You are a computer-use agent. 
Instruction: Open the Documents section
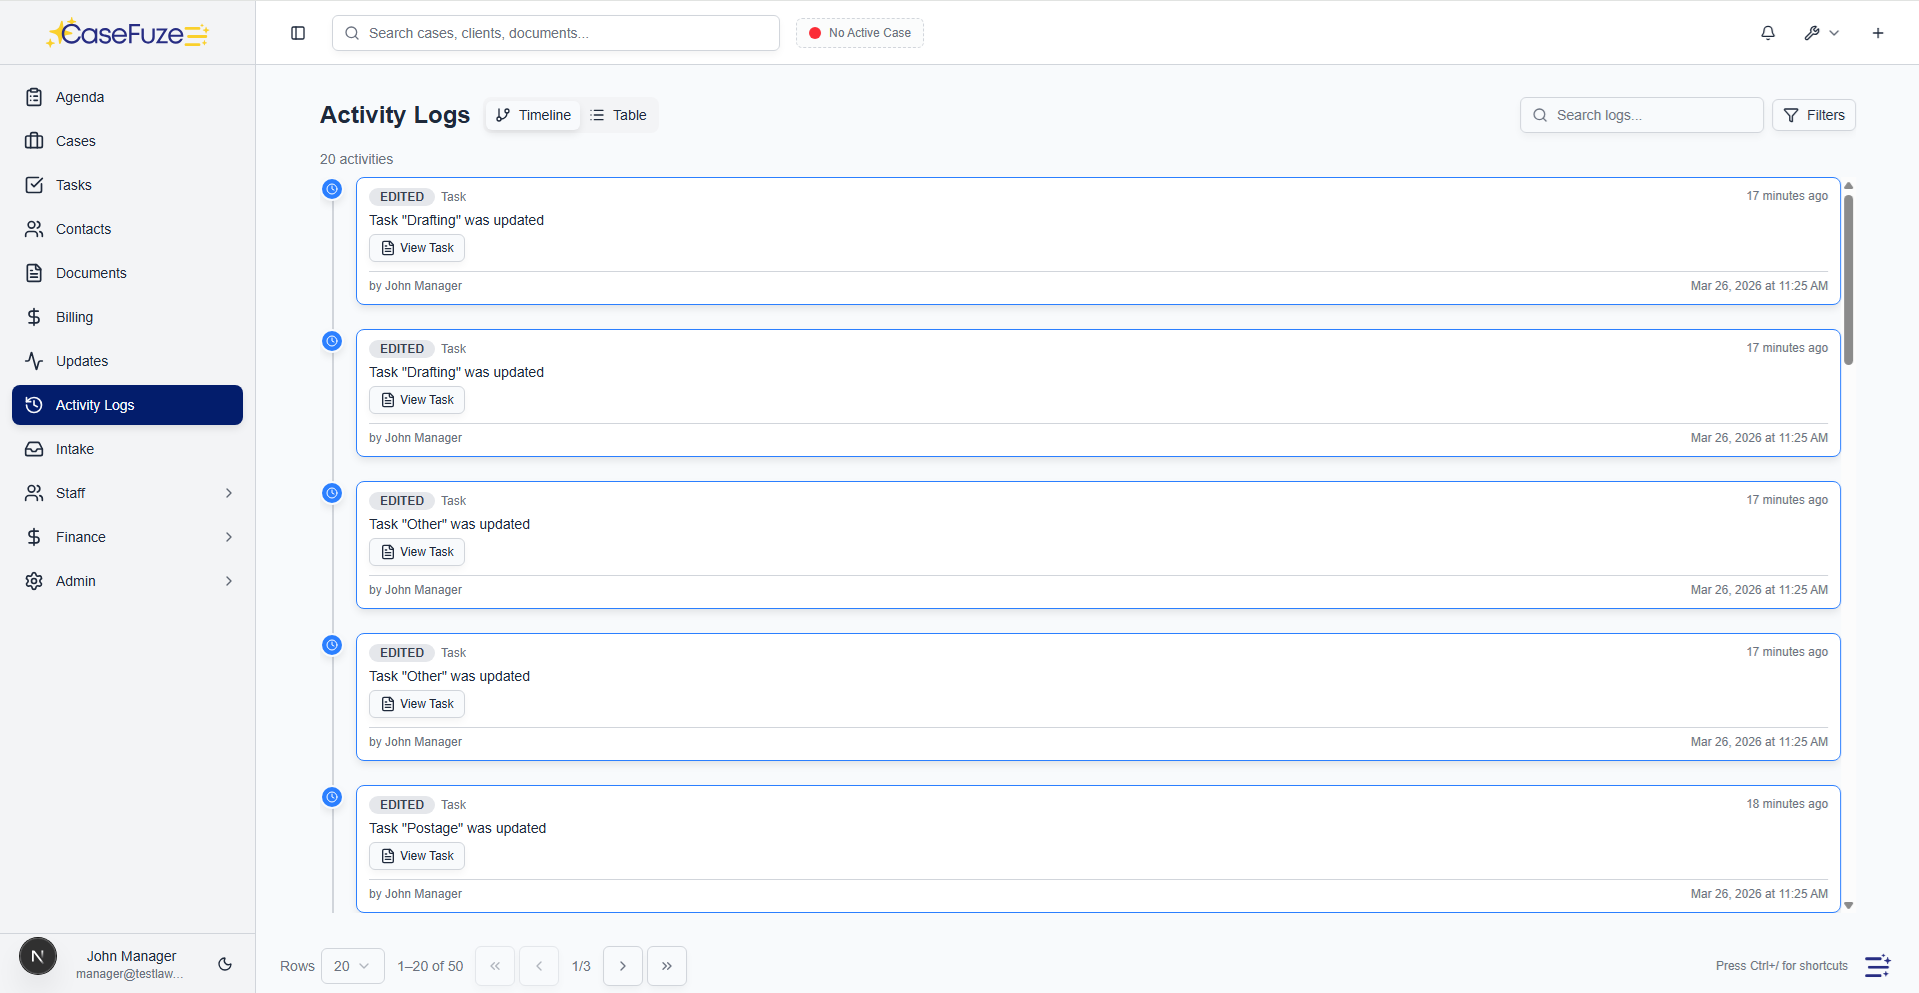(x=91, y=273)
